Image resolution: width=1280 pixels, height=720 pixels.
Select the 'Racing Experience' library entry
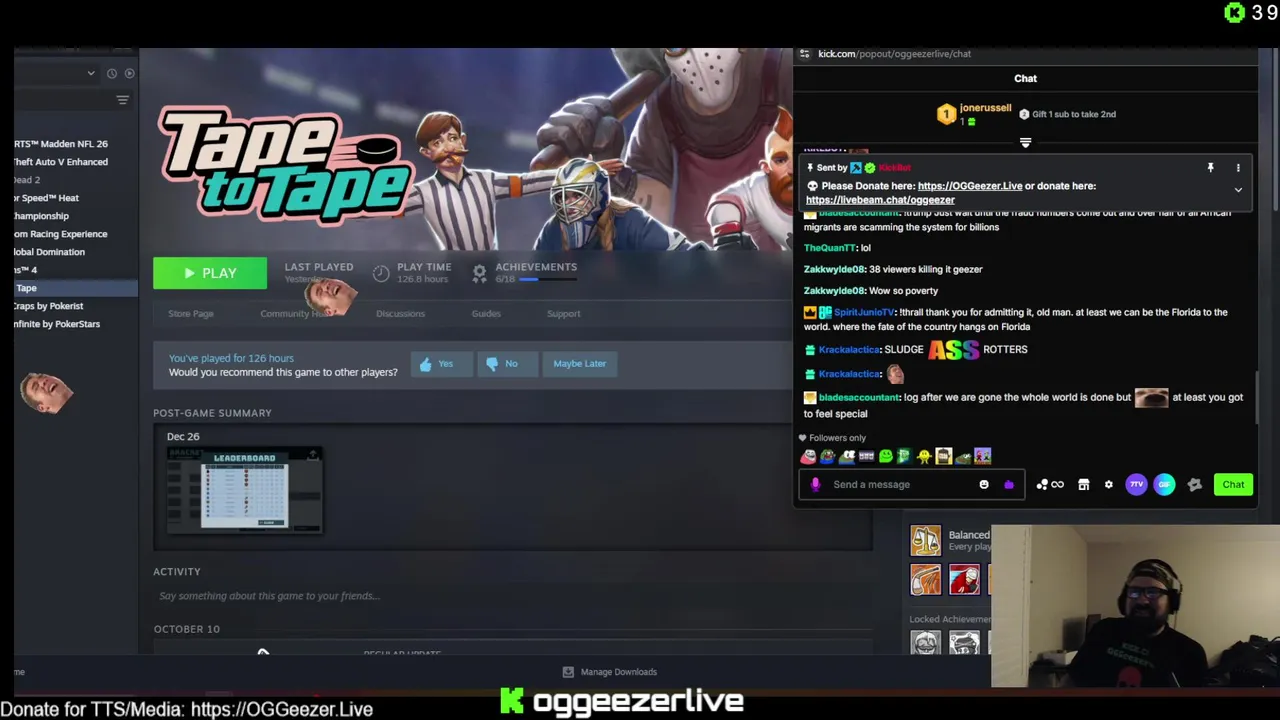coord(61,234)
